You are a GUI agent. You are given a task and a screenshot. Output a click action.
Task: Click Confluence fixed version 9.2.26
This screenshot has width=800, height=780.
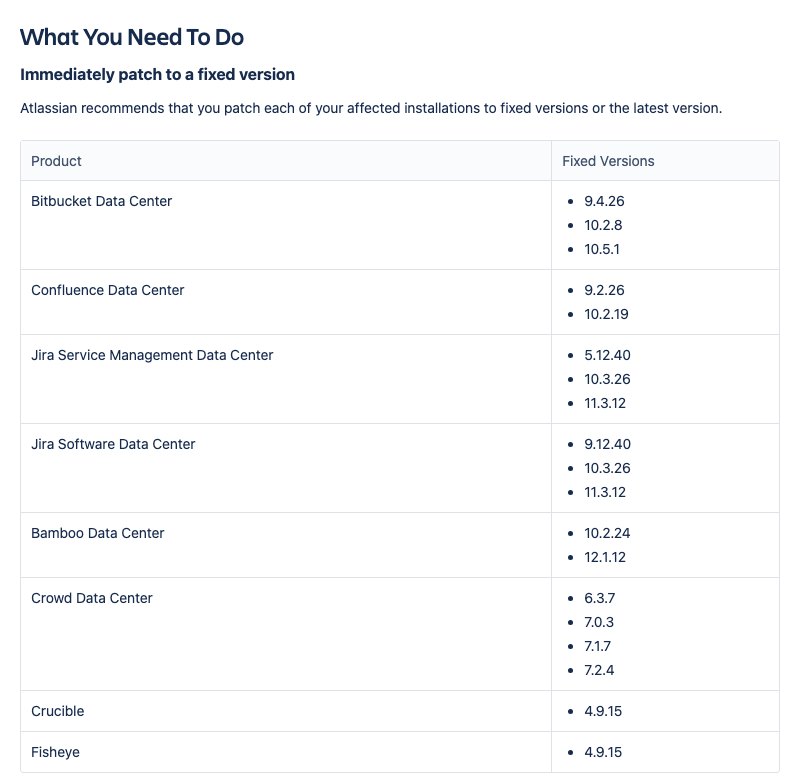604,290
